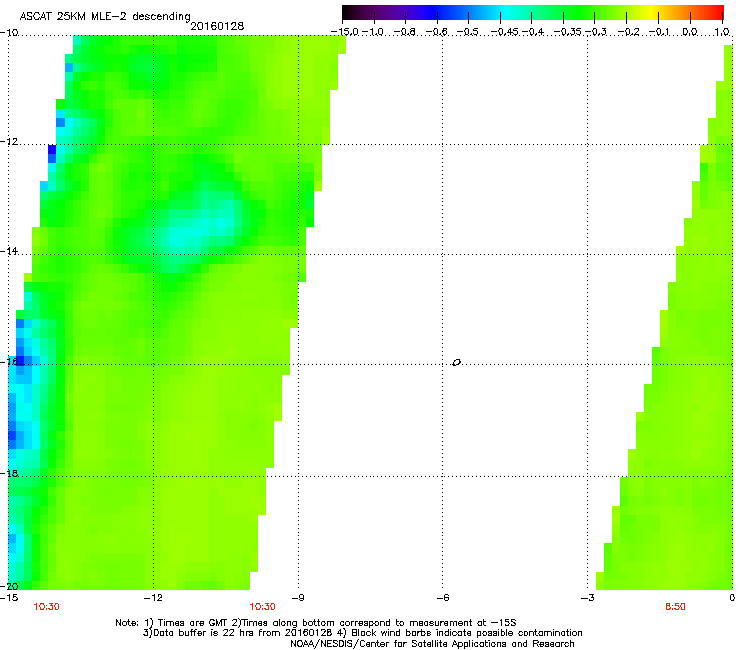Click the -15.0 label on the color scale
The height and width of the screenshot is (650, 740).
tap(345, 32)
